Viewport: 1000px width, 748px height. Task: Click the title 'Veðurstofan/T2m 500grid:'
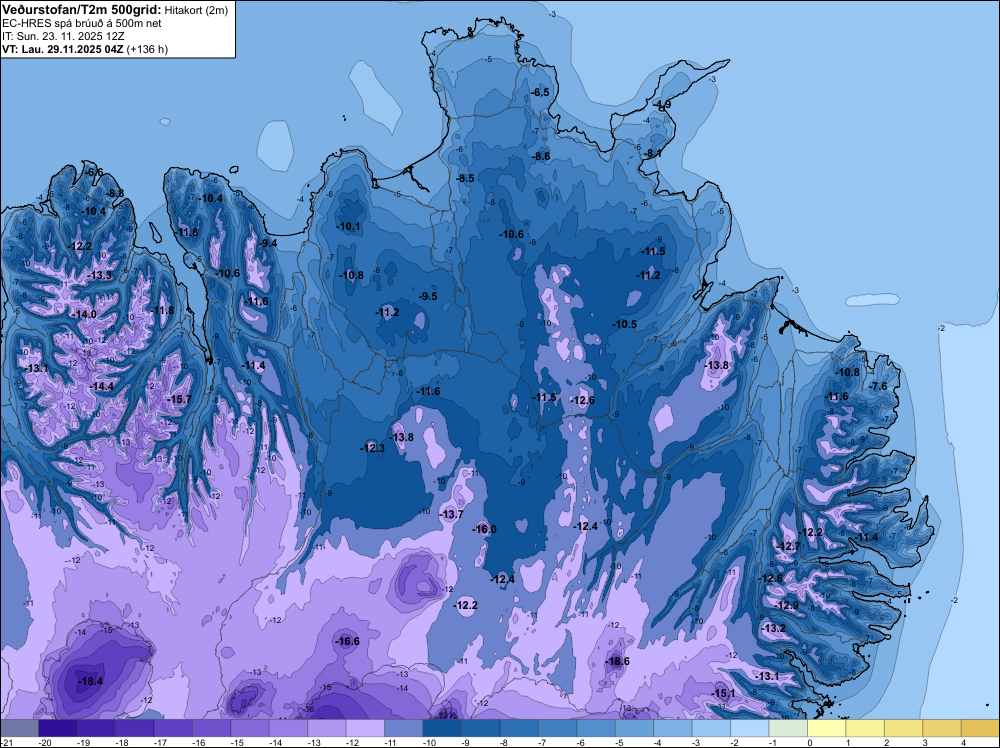(x=82, y=10)
